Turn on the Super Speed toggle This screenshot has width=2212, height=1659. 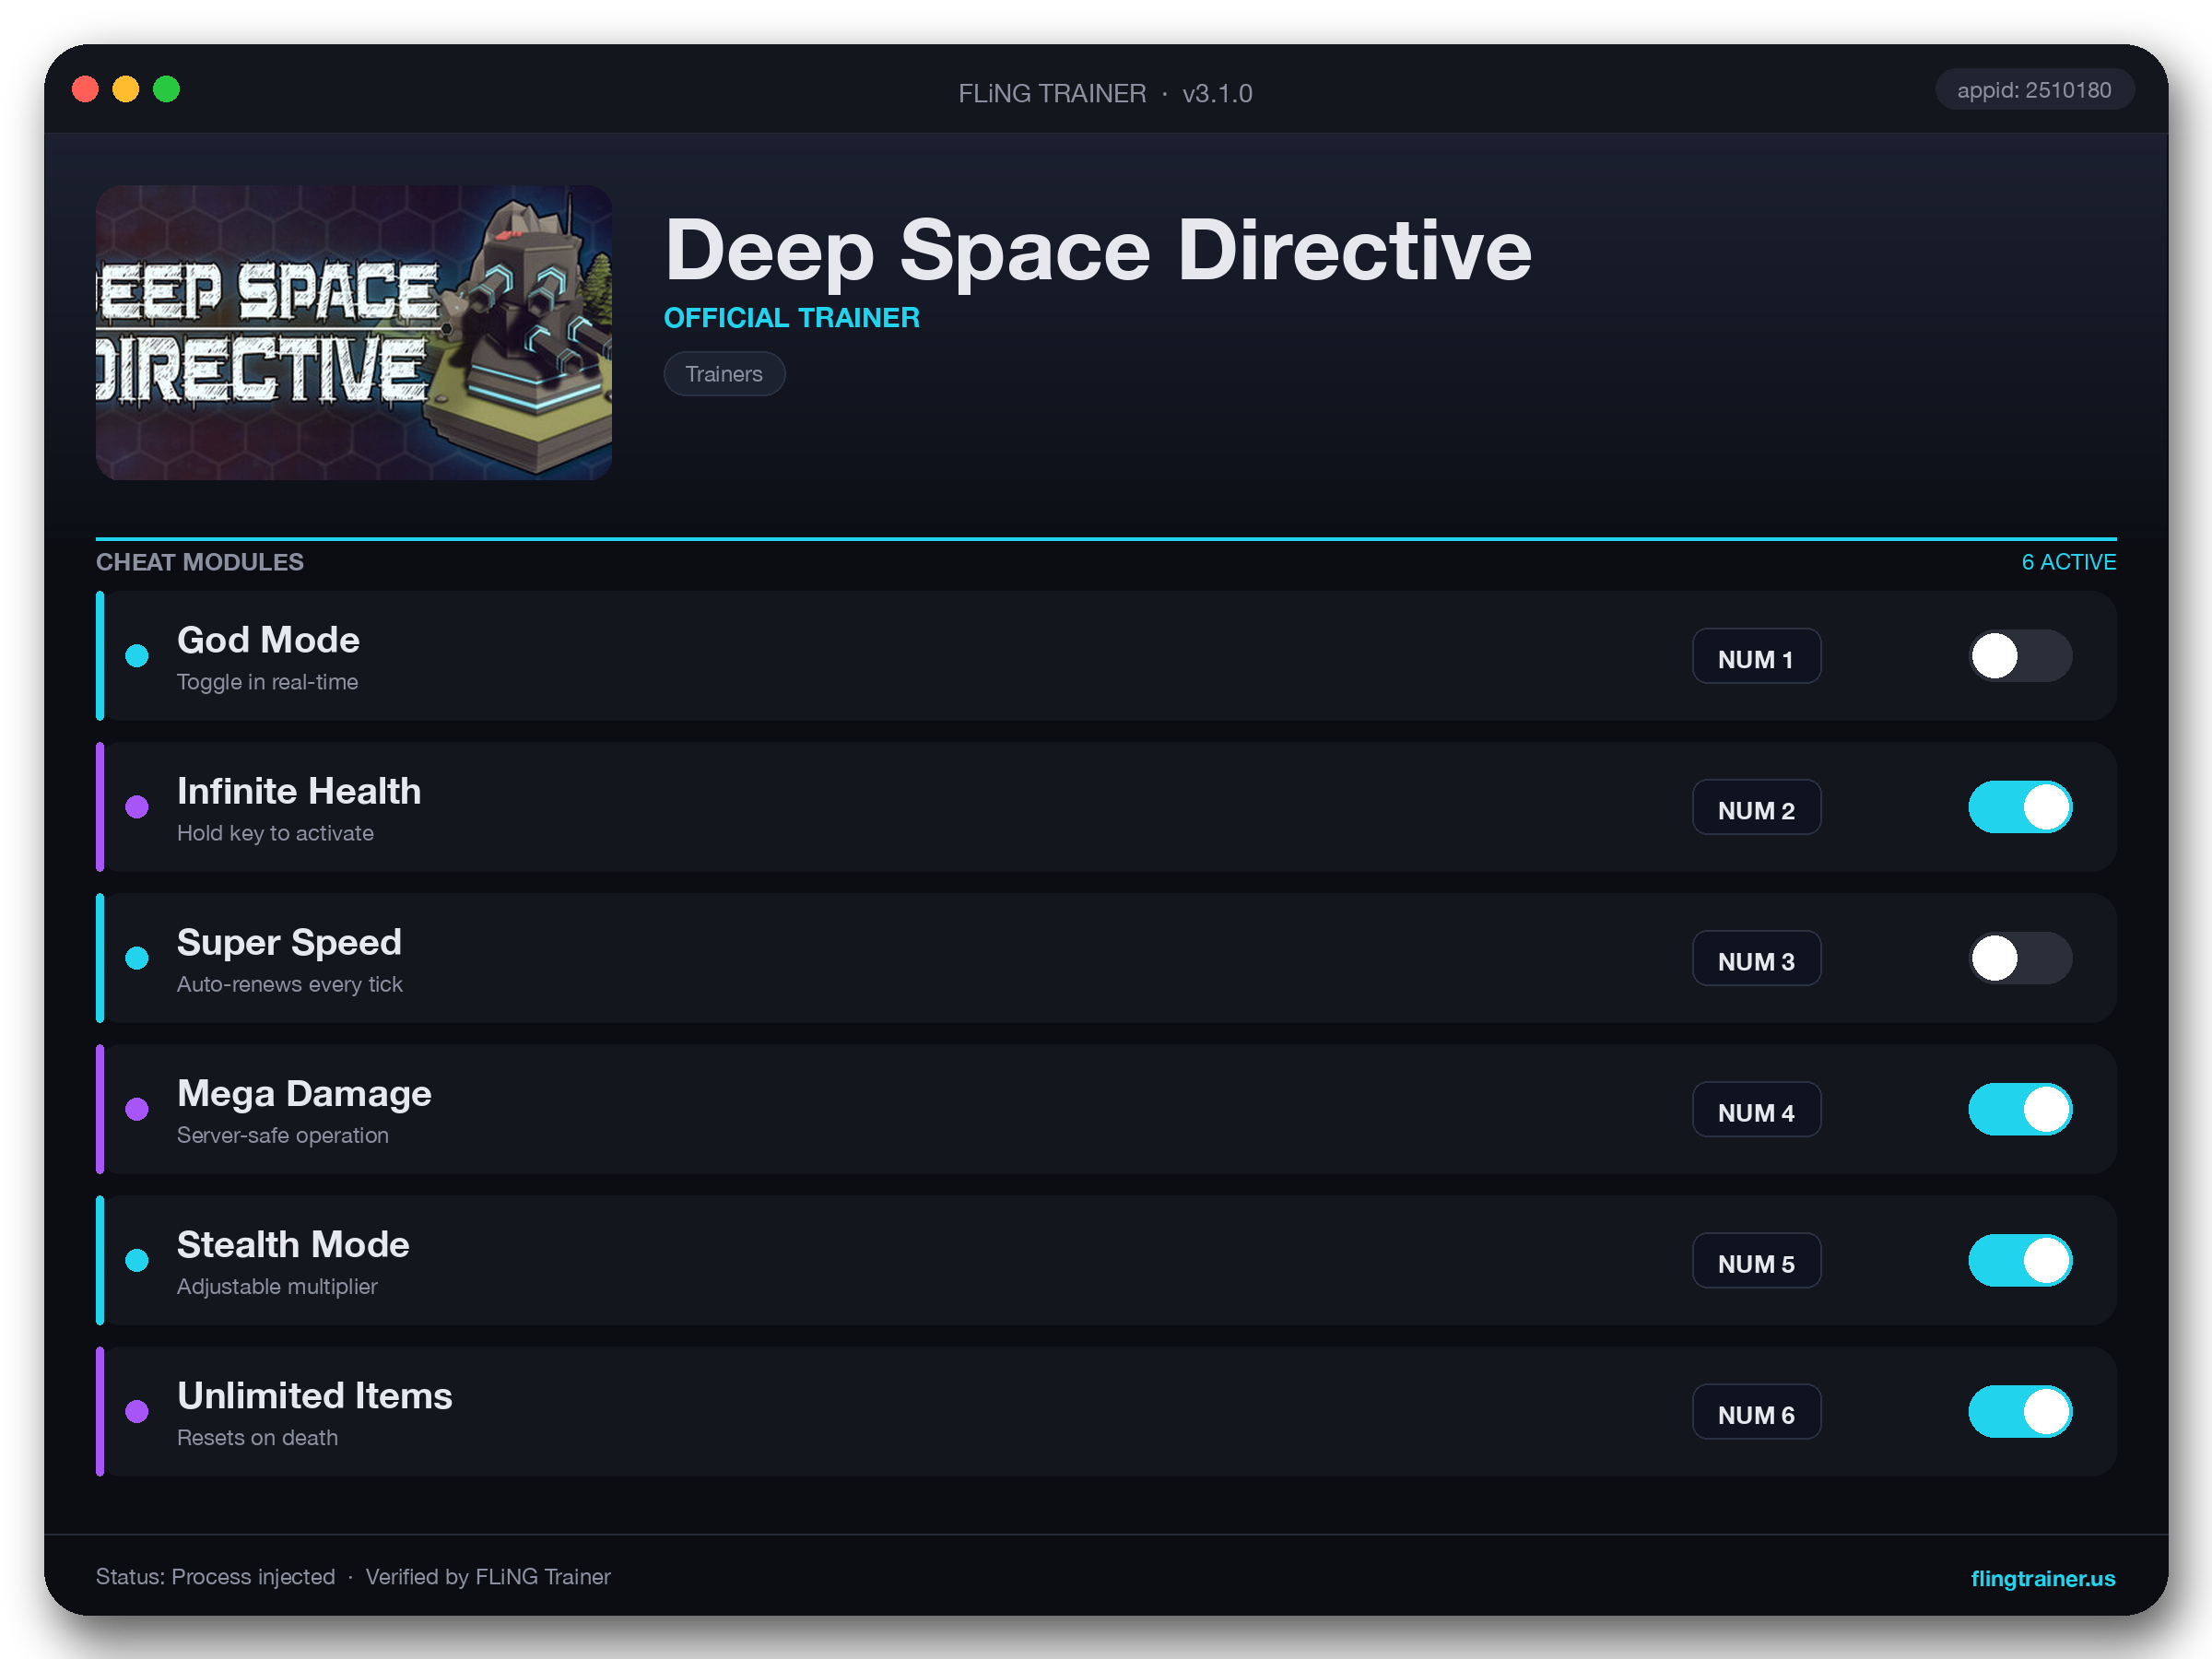point(2020,958)
